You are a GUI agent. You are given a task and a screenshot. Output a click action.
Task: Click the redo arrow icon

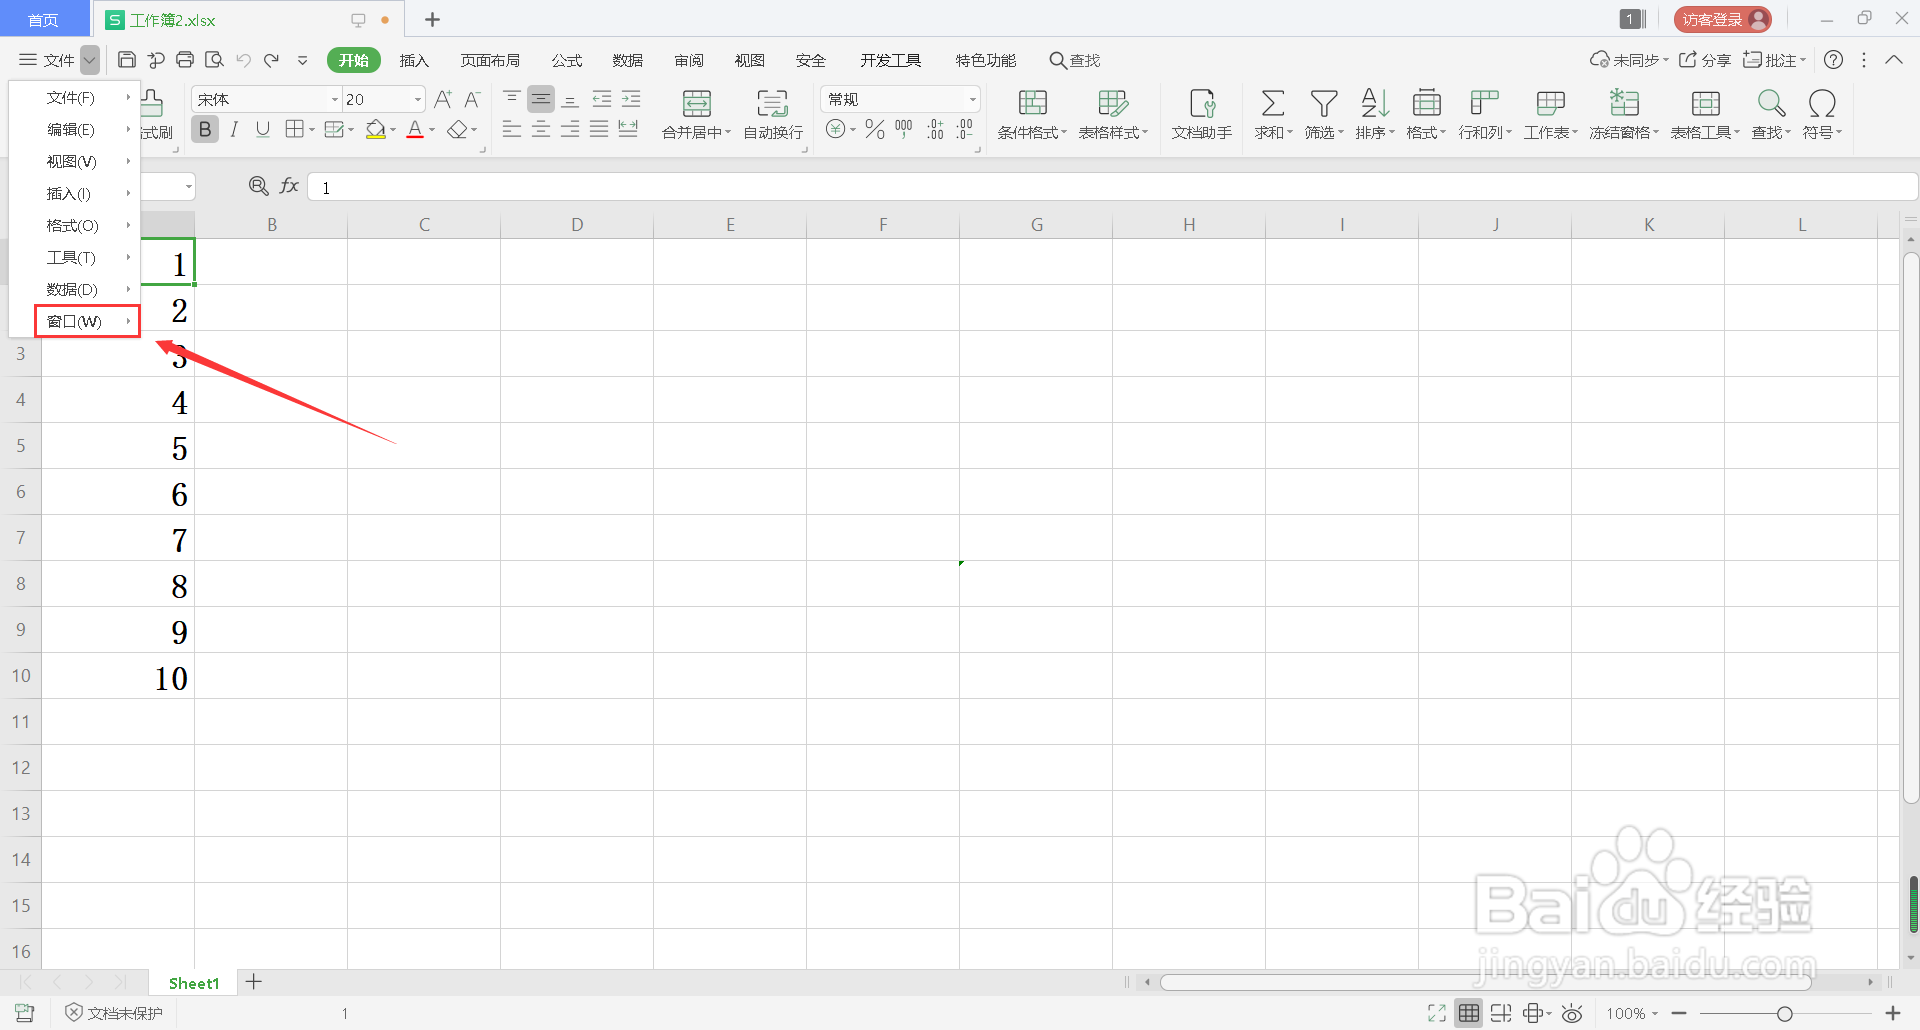click(x=271, y=60)
